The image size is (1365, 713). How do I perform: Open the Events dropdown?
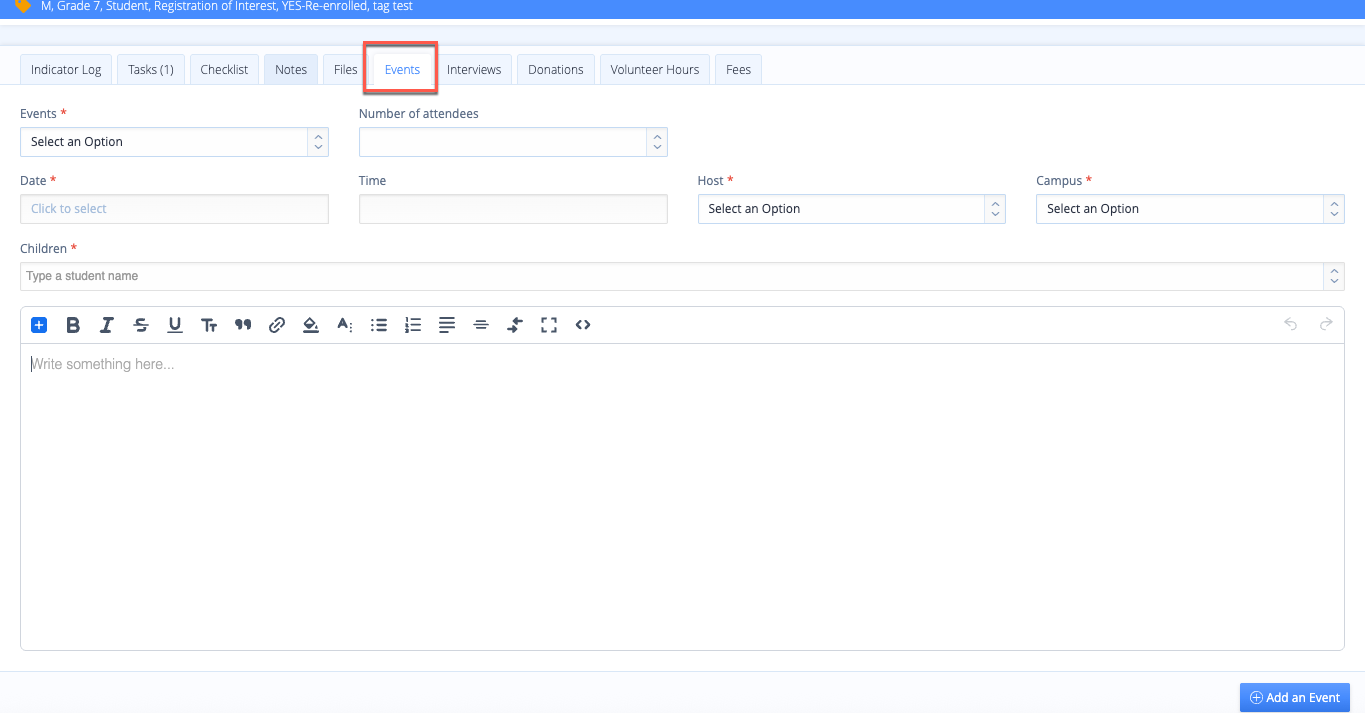coord(174,142)
